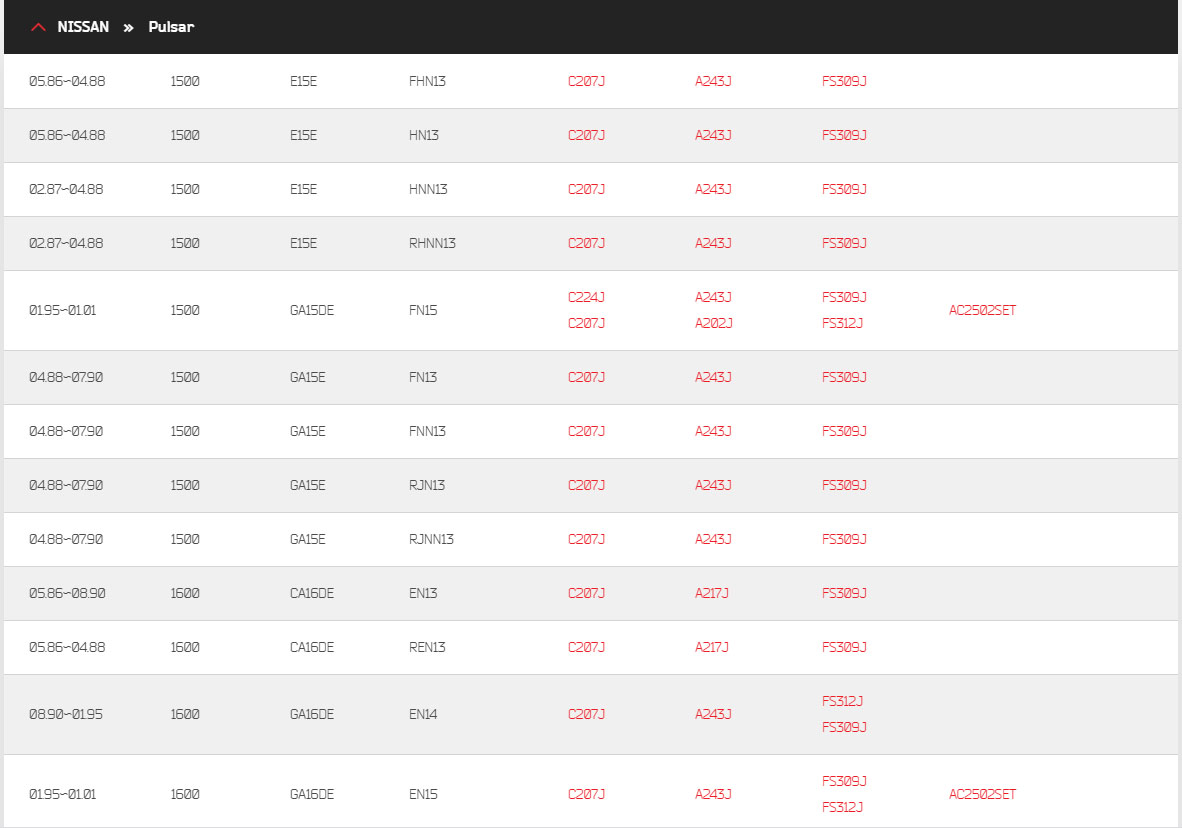Open A243J link in RJNN13 row
The image size is (1182, 828).
(713, 539)
